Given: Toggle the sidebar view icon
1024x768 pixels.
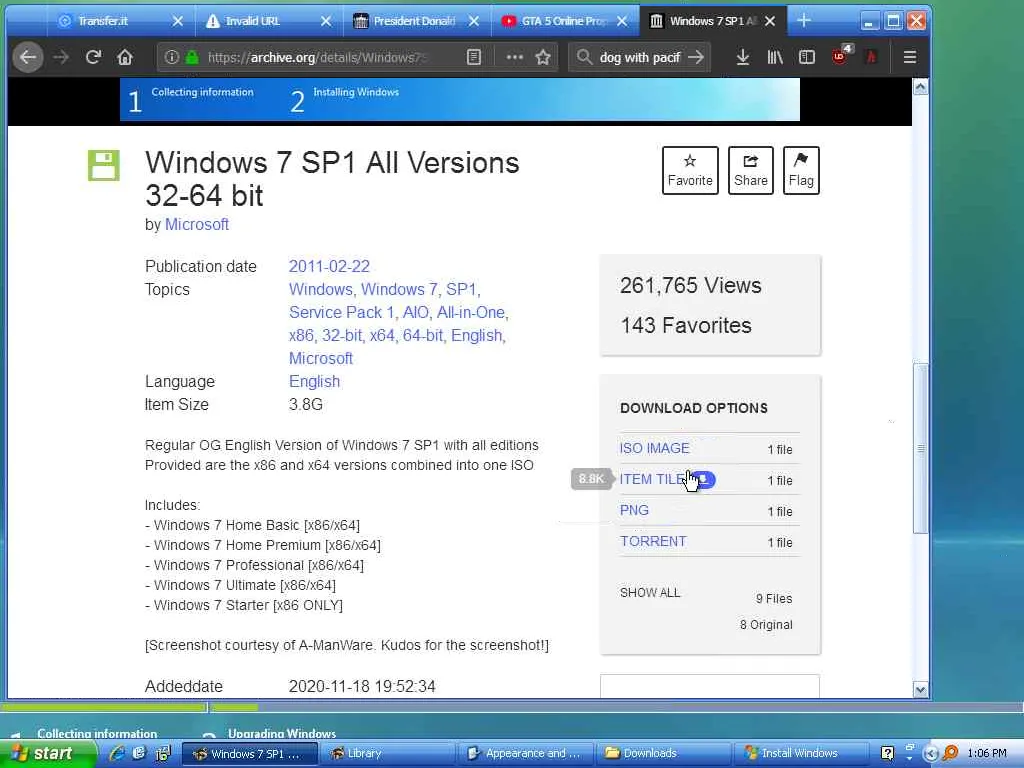Looking at the screenshot, I should click(x=807, y=57).
